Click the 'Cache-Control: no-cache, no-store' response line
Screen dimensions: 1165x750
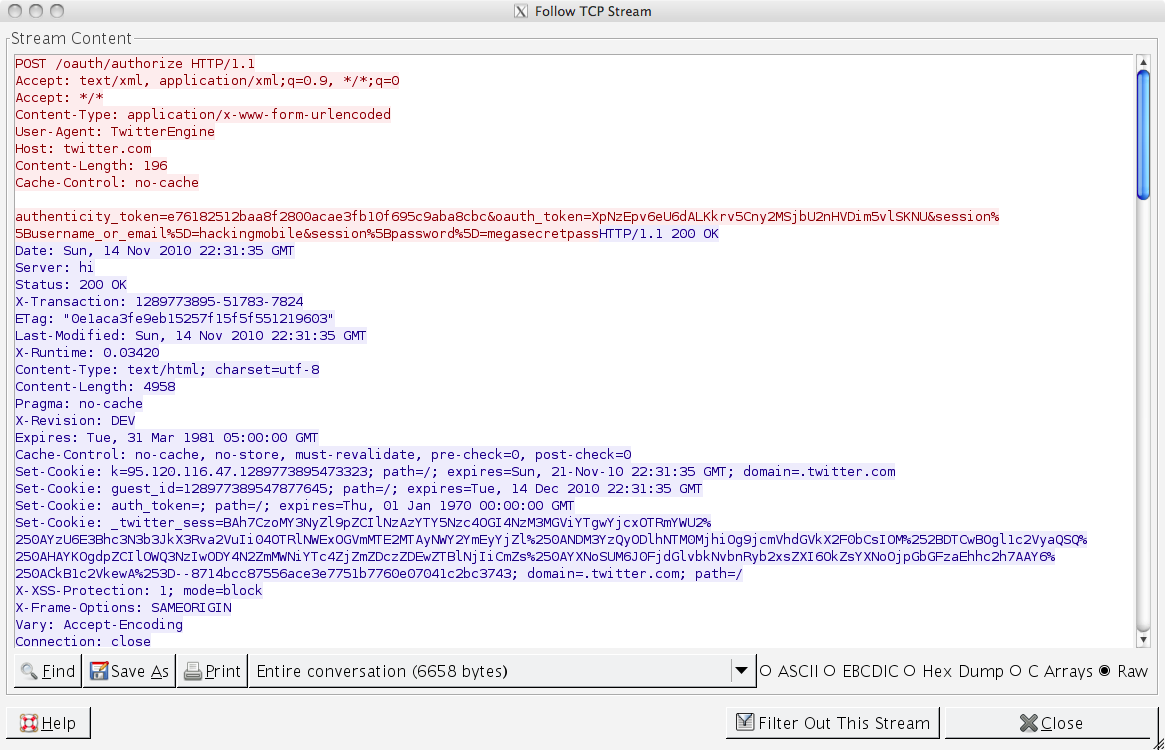[x=323, y=455]
